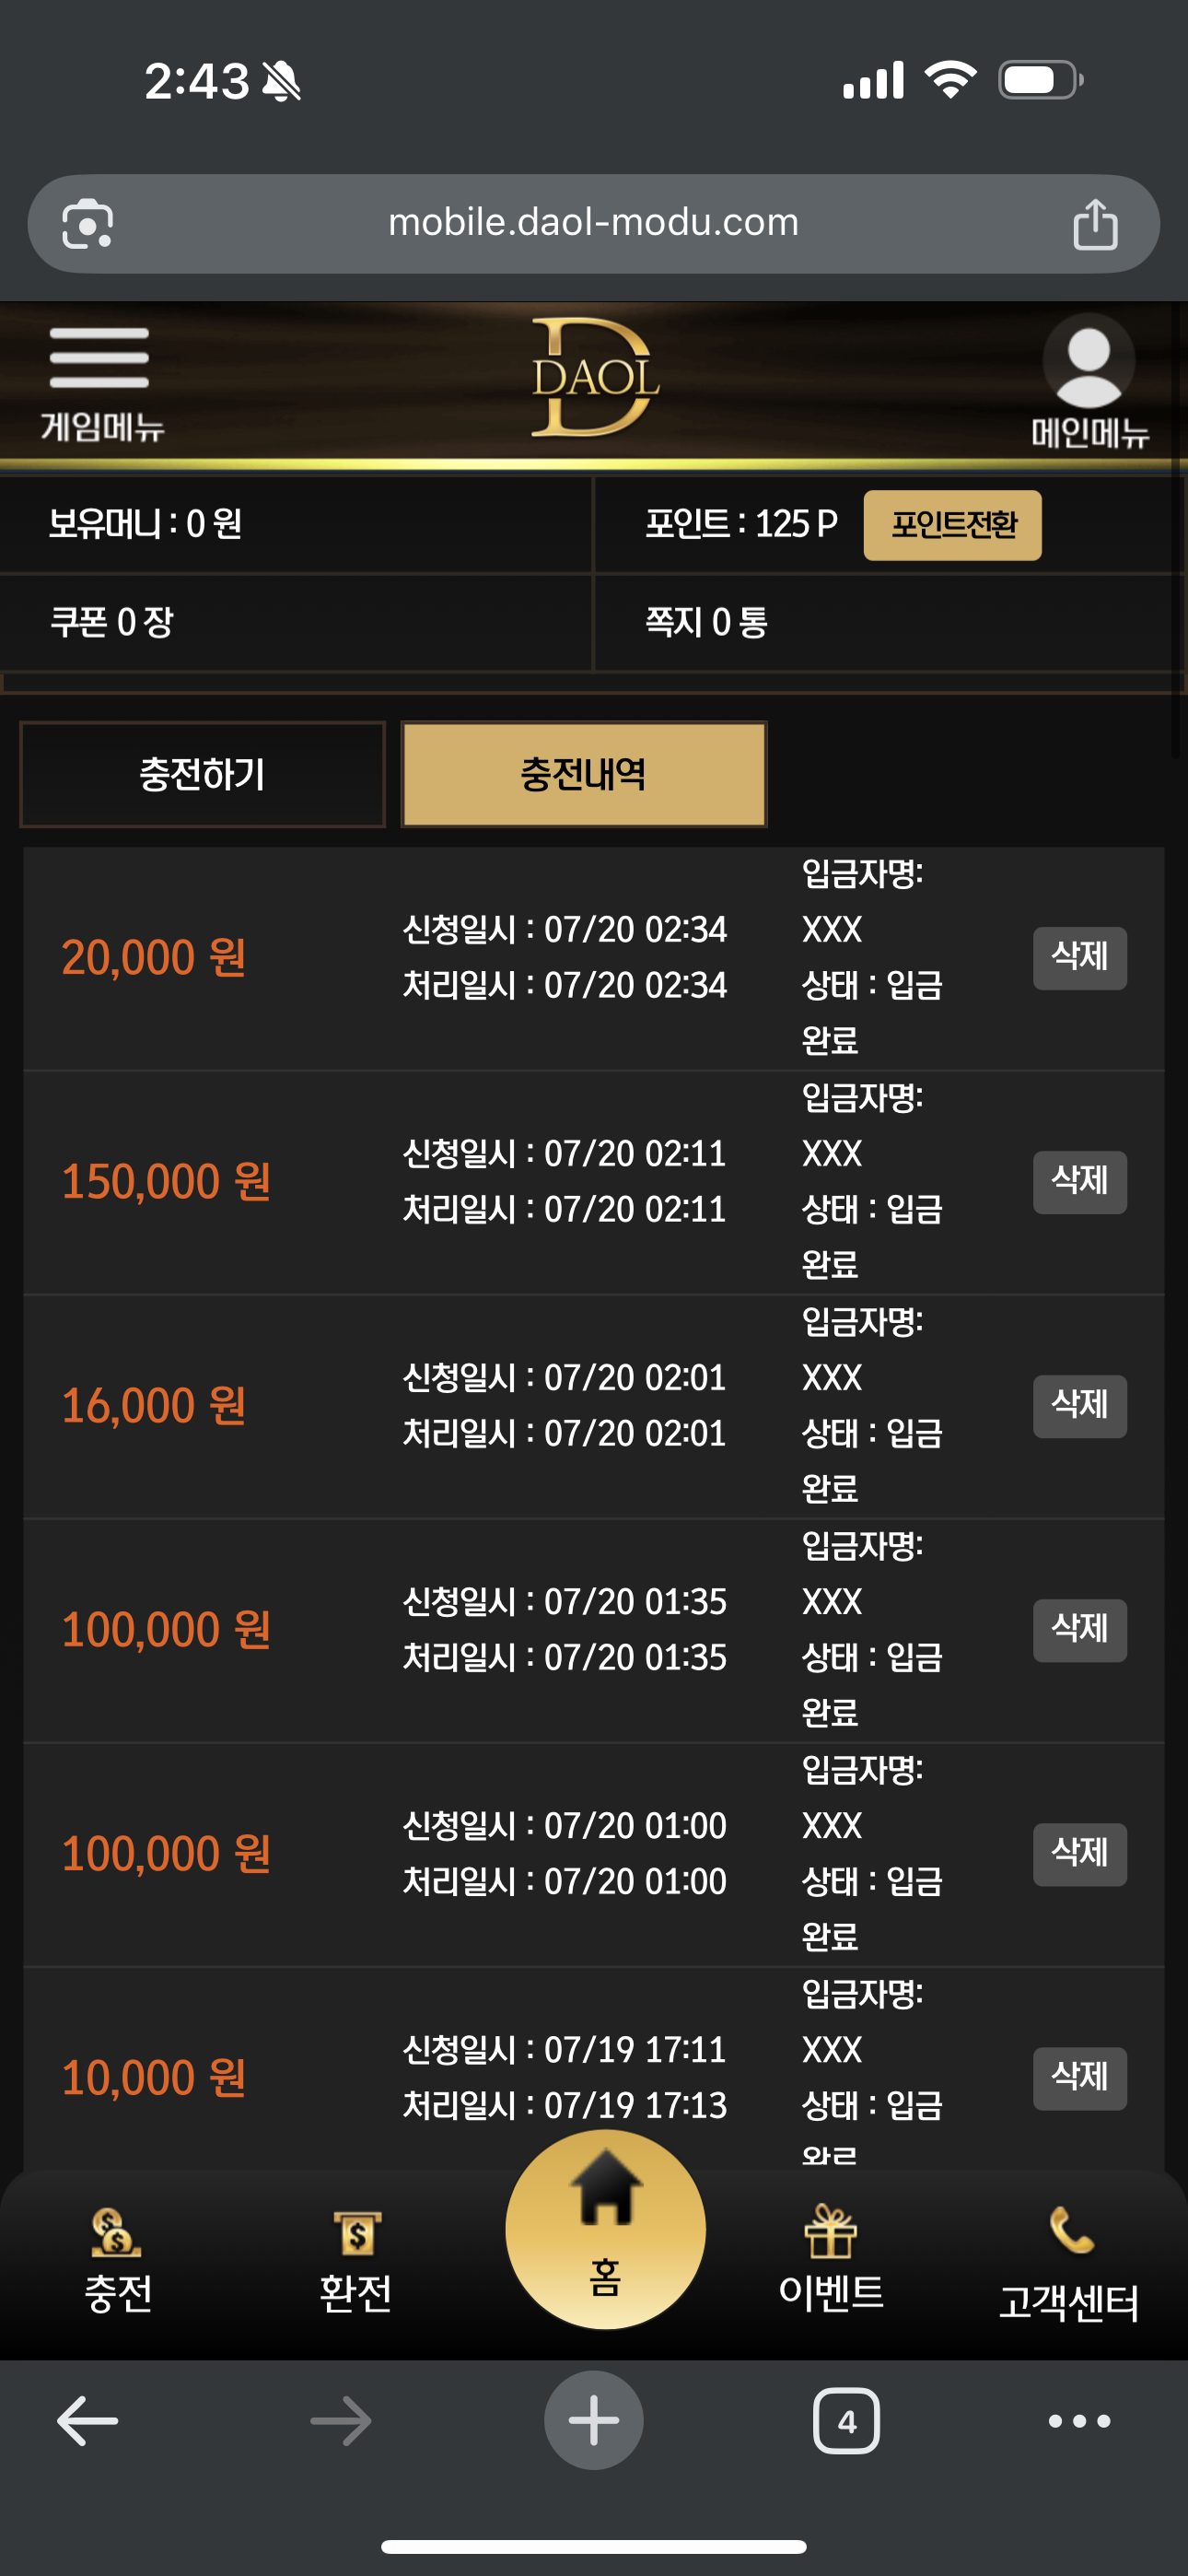Open 이벤트 gift icon

point(831,2260)
